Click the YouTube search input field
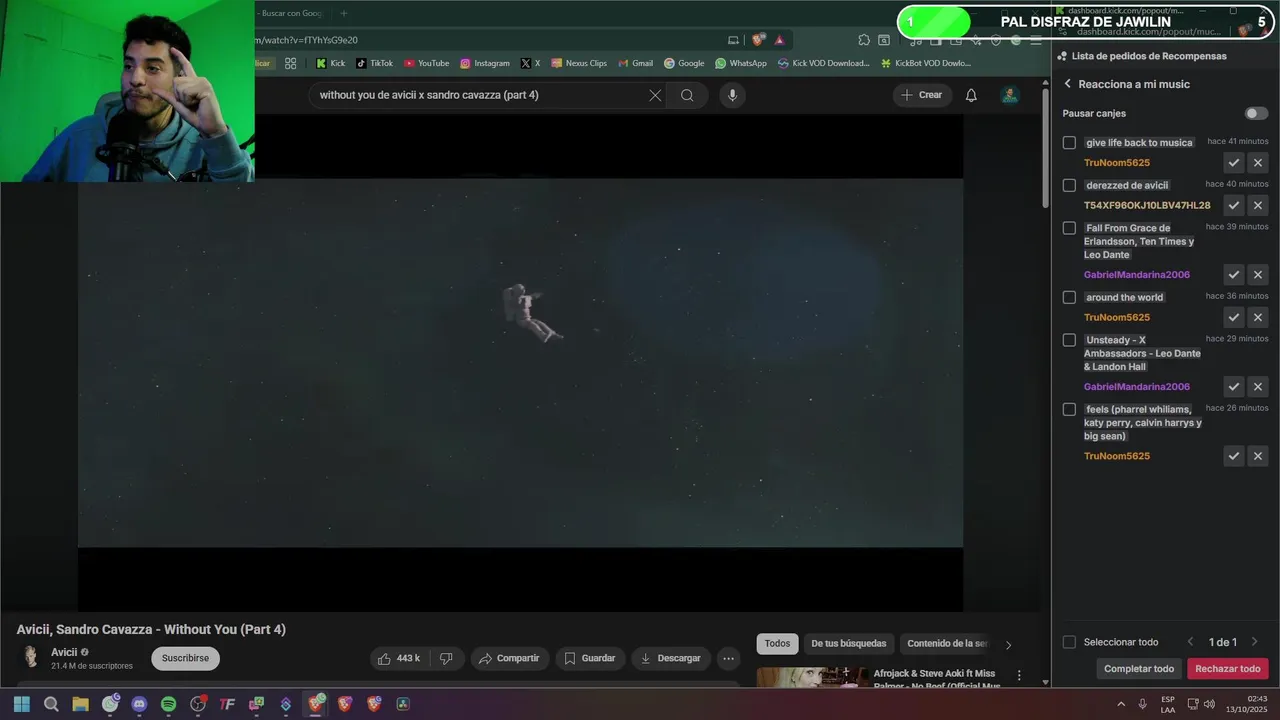 pos(478,95)
